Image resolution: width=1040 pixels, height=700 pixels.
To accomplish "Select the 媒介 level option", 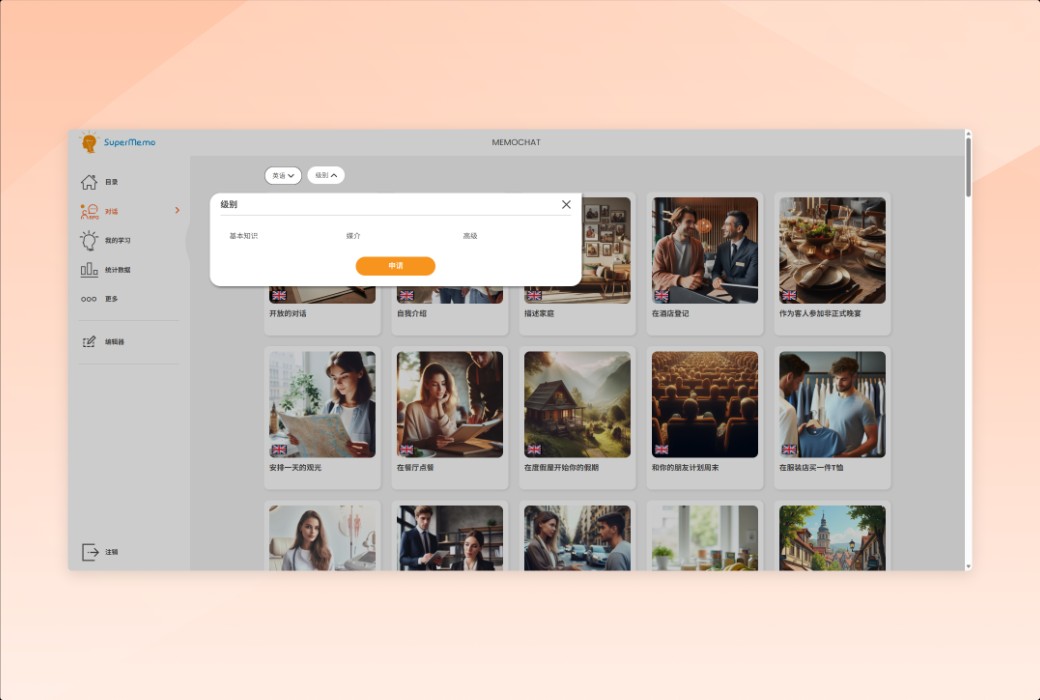I will pyautogui.click(x=353, y=236).
